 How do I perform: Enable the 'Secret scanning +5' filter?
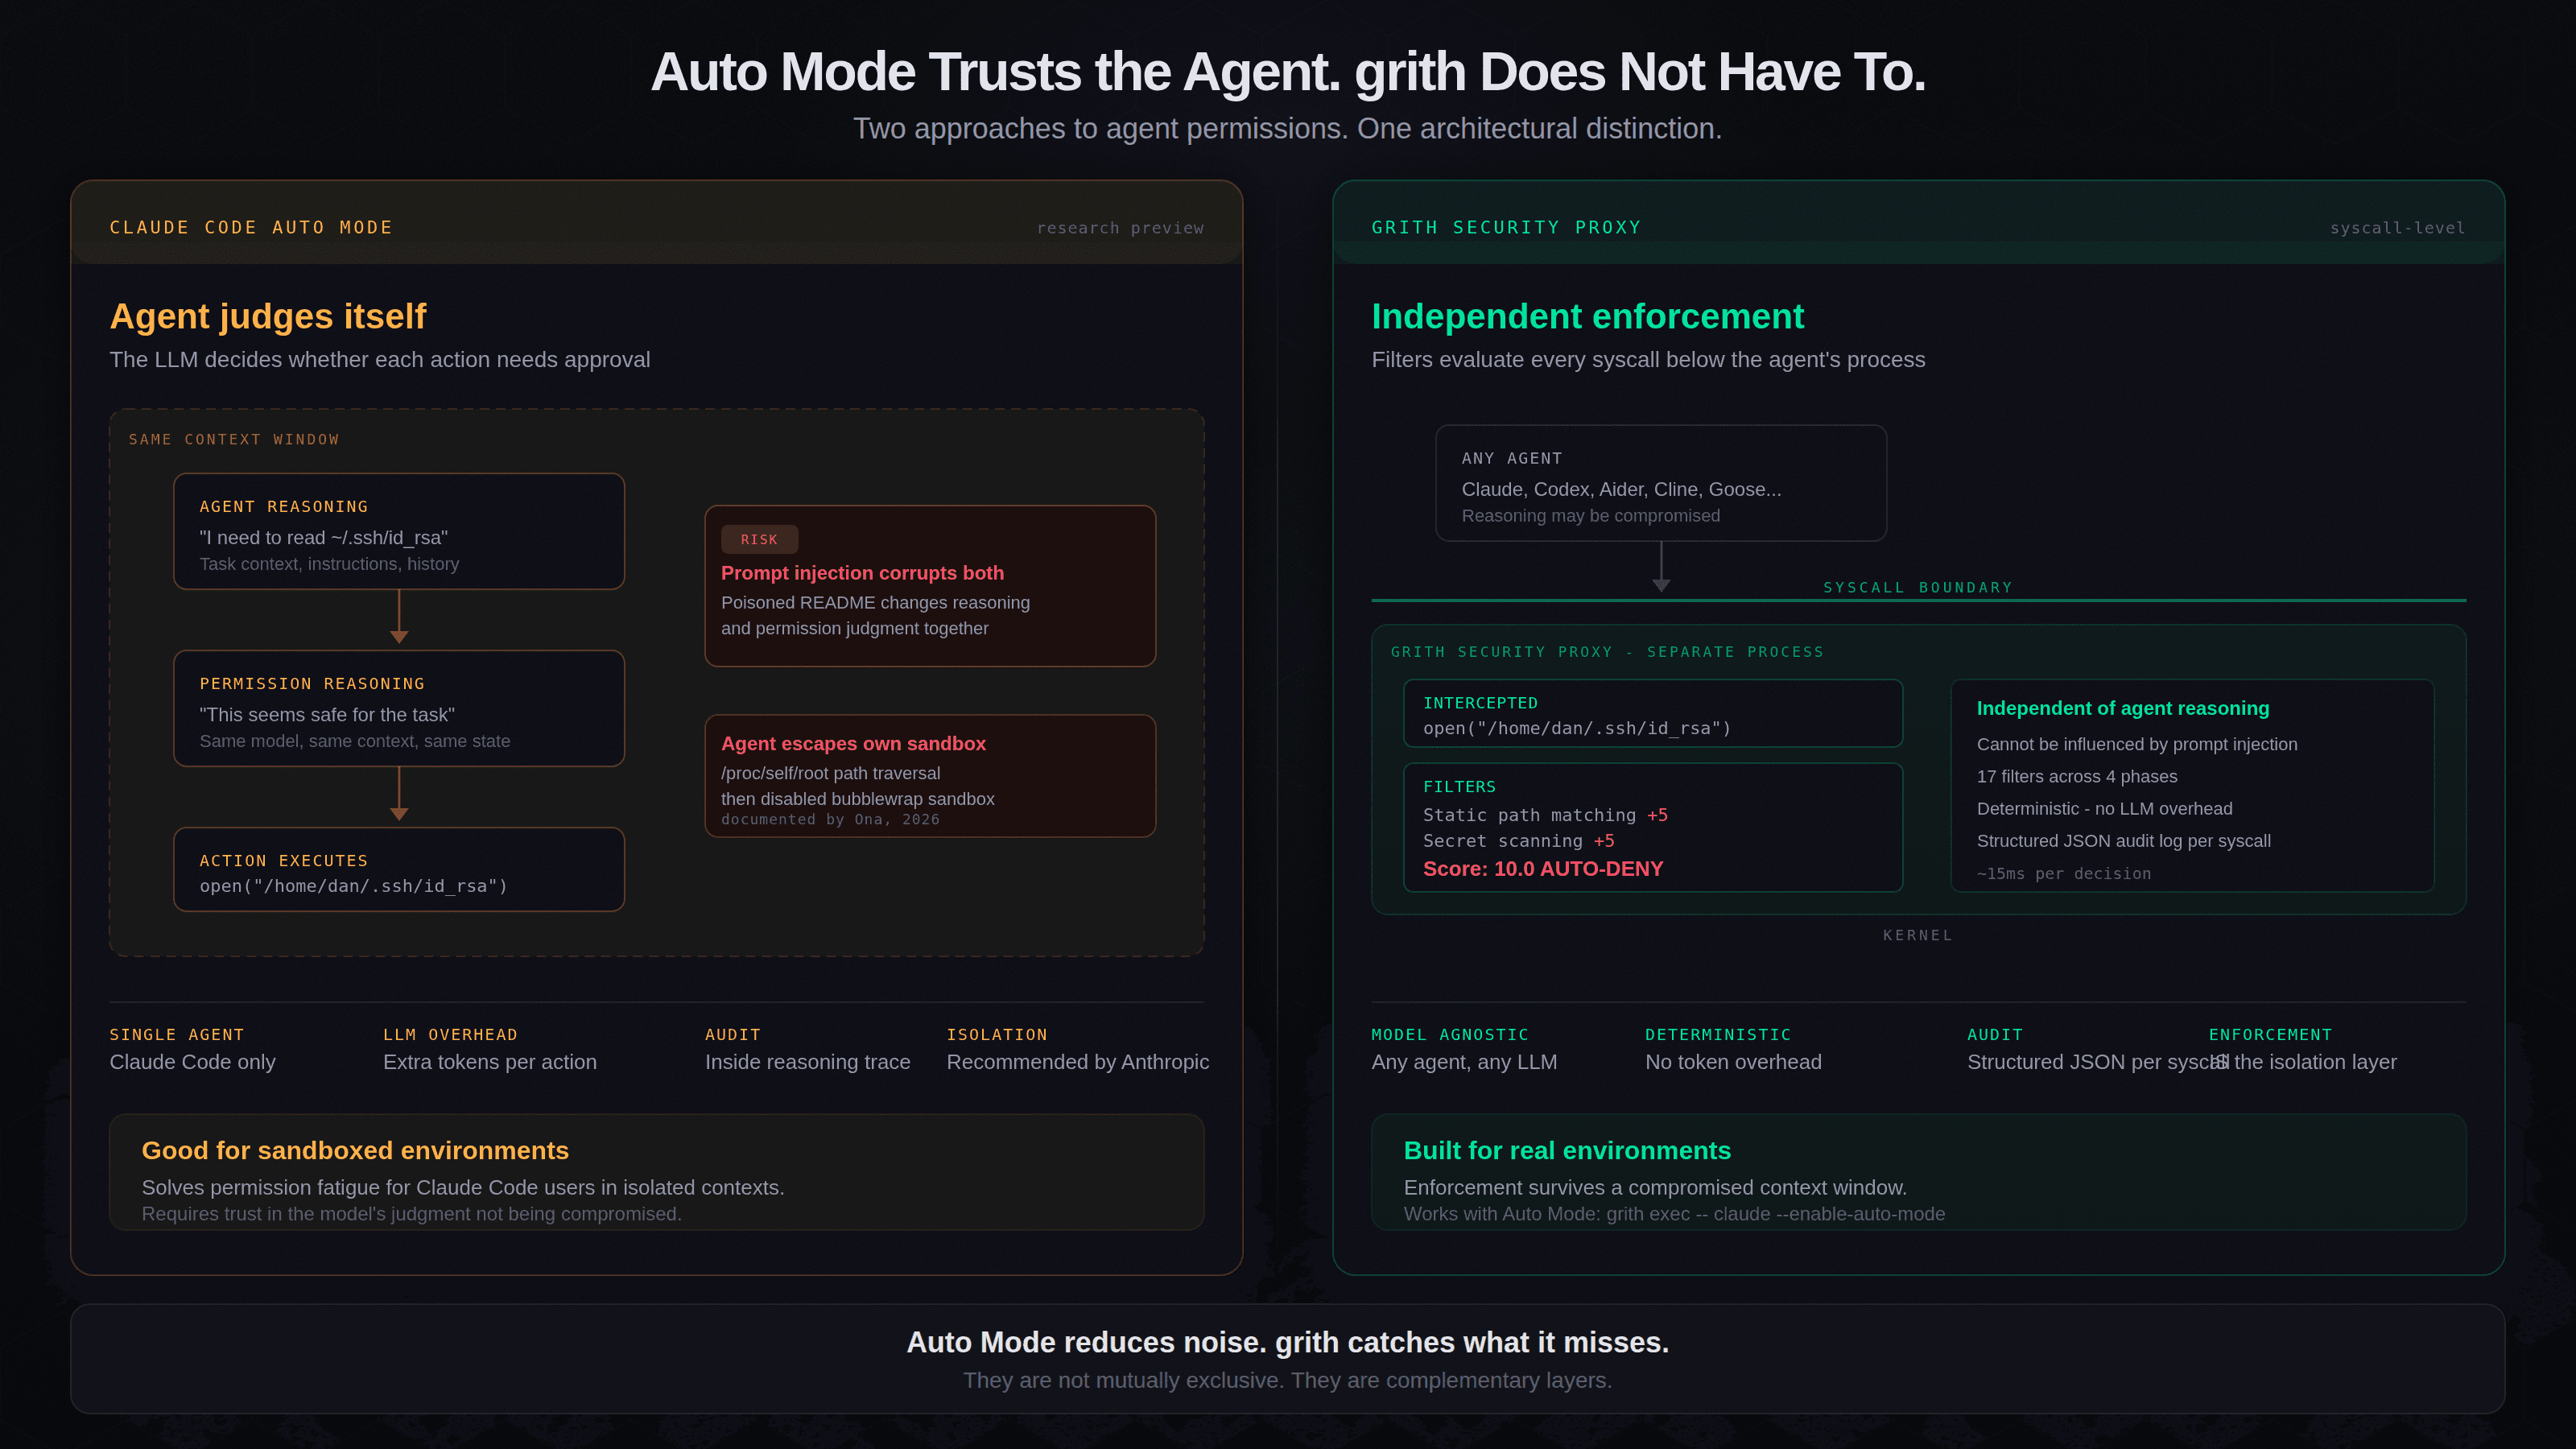click(1518, 841)
